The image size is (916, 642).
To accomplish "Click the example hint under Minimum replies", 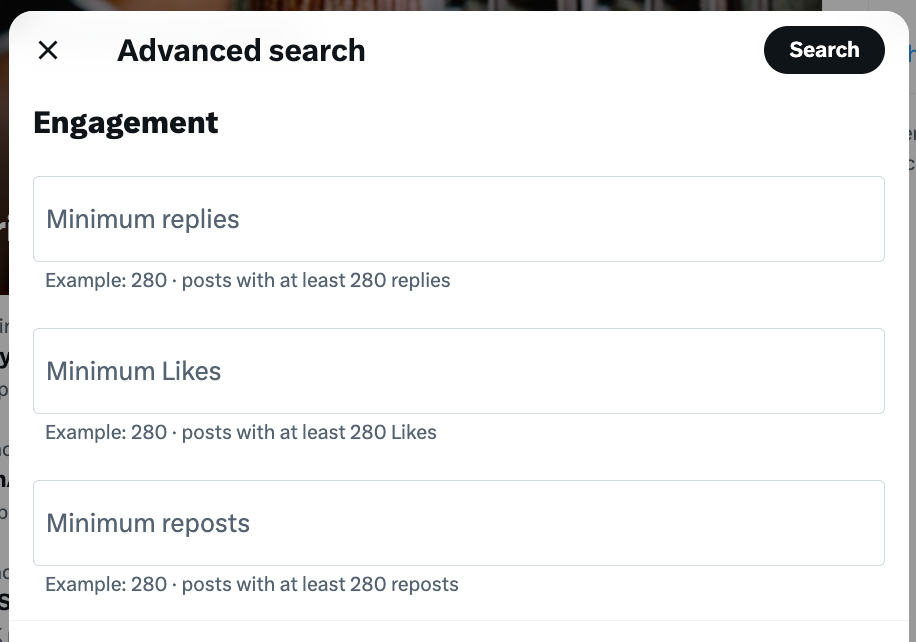I will 247,280.
